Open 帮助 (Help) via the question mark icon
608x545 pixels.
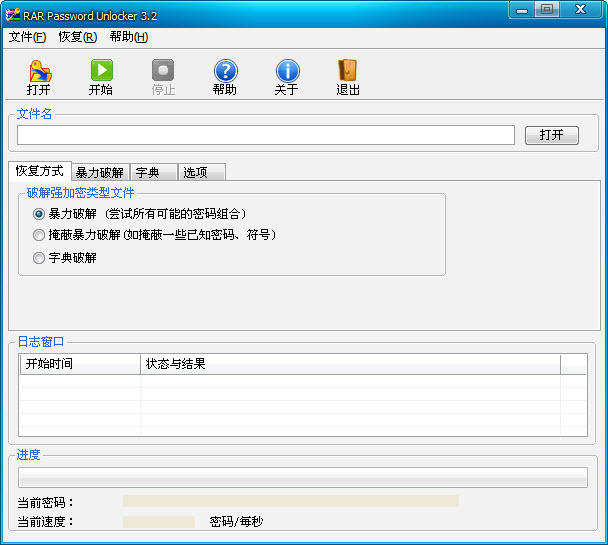(225, 72)
